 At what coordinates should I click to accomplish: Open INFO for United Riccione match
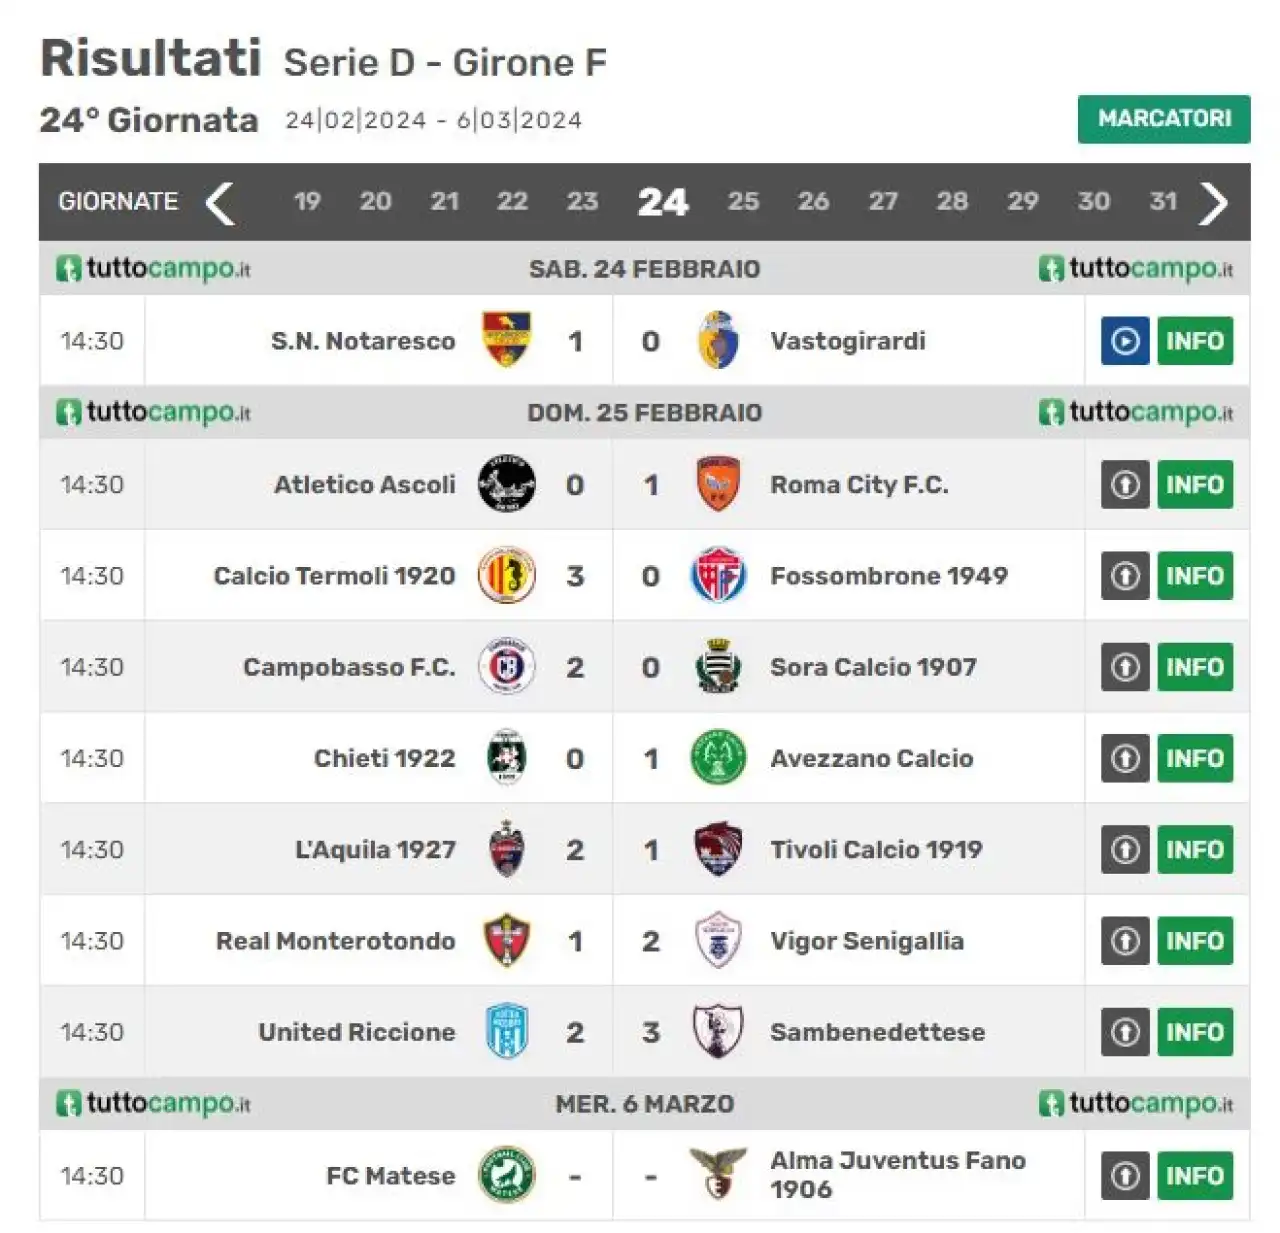[1195, 1032]
